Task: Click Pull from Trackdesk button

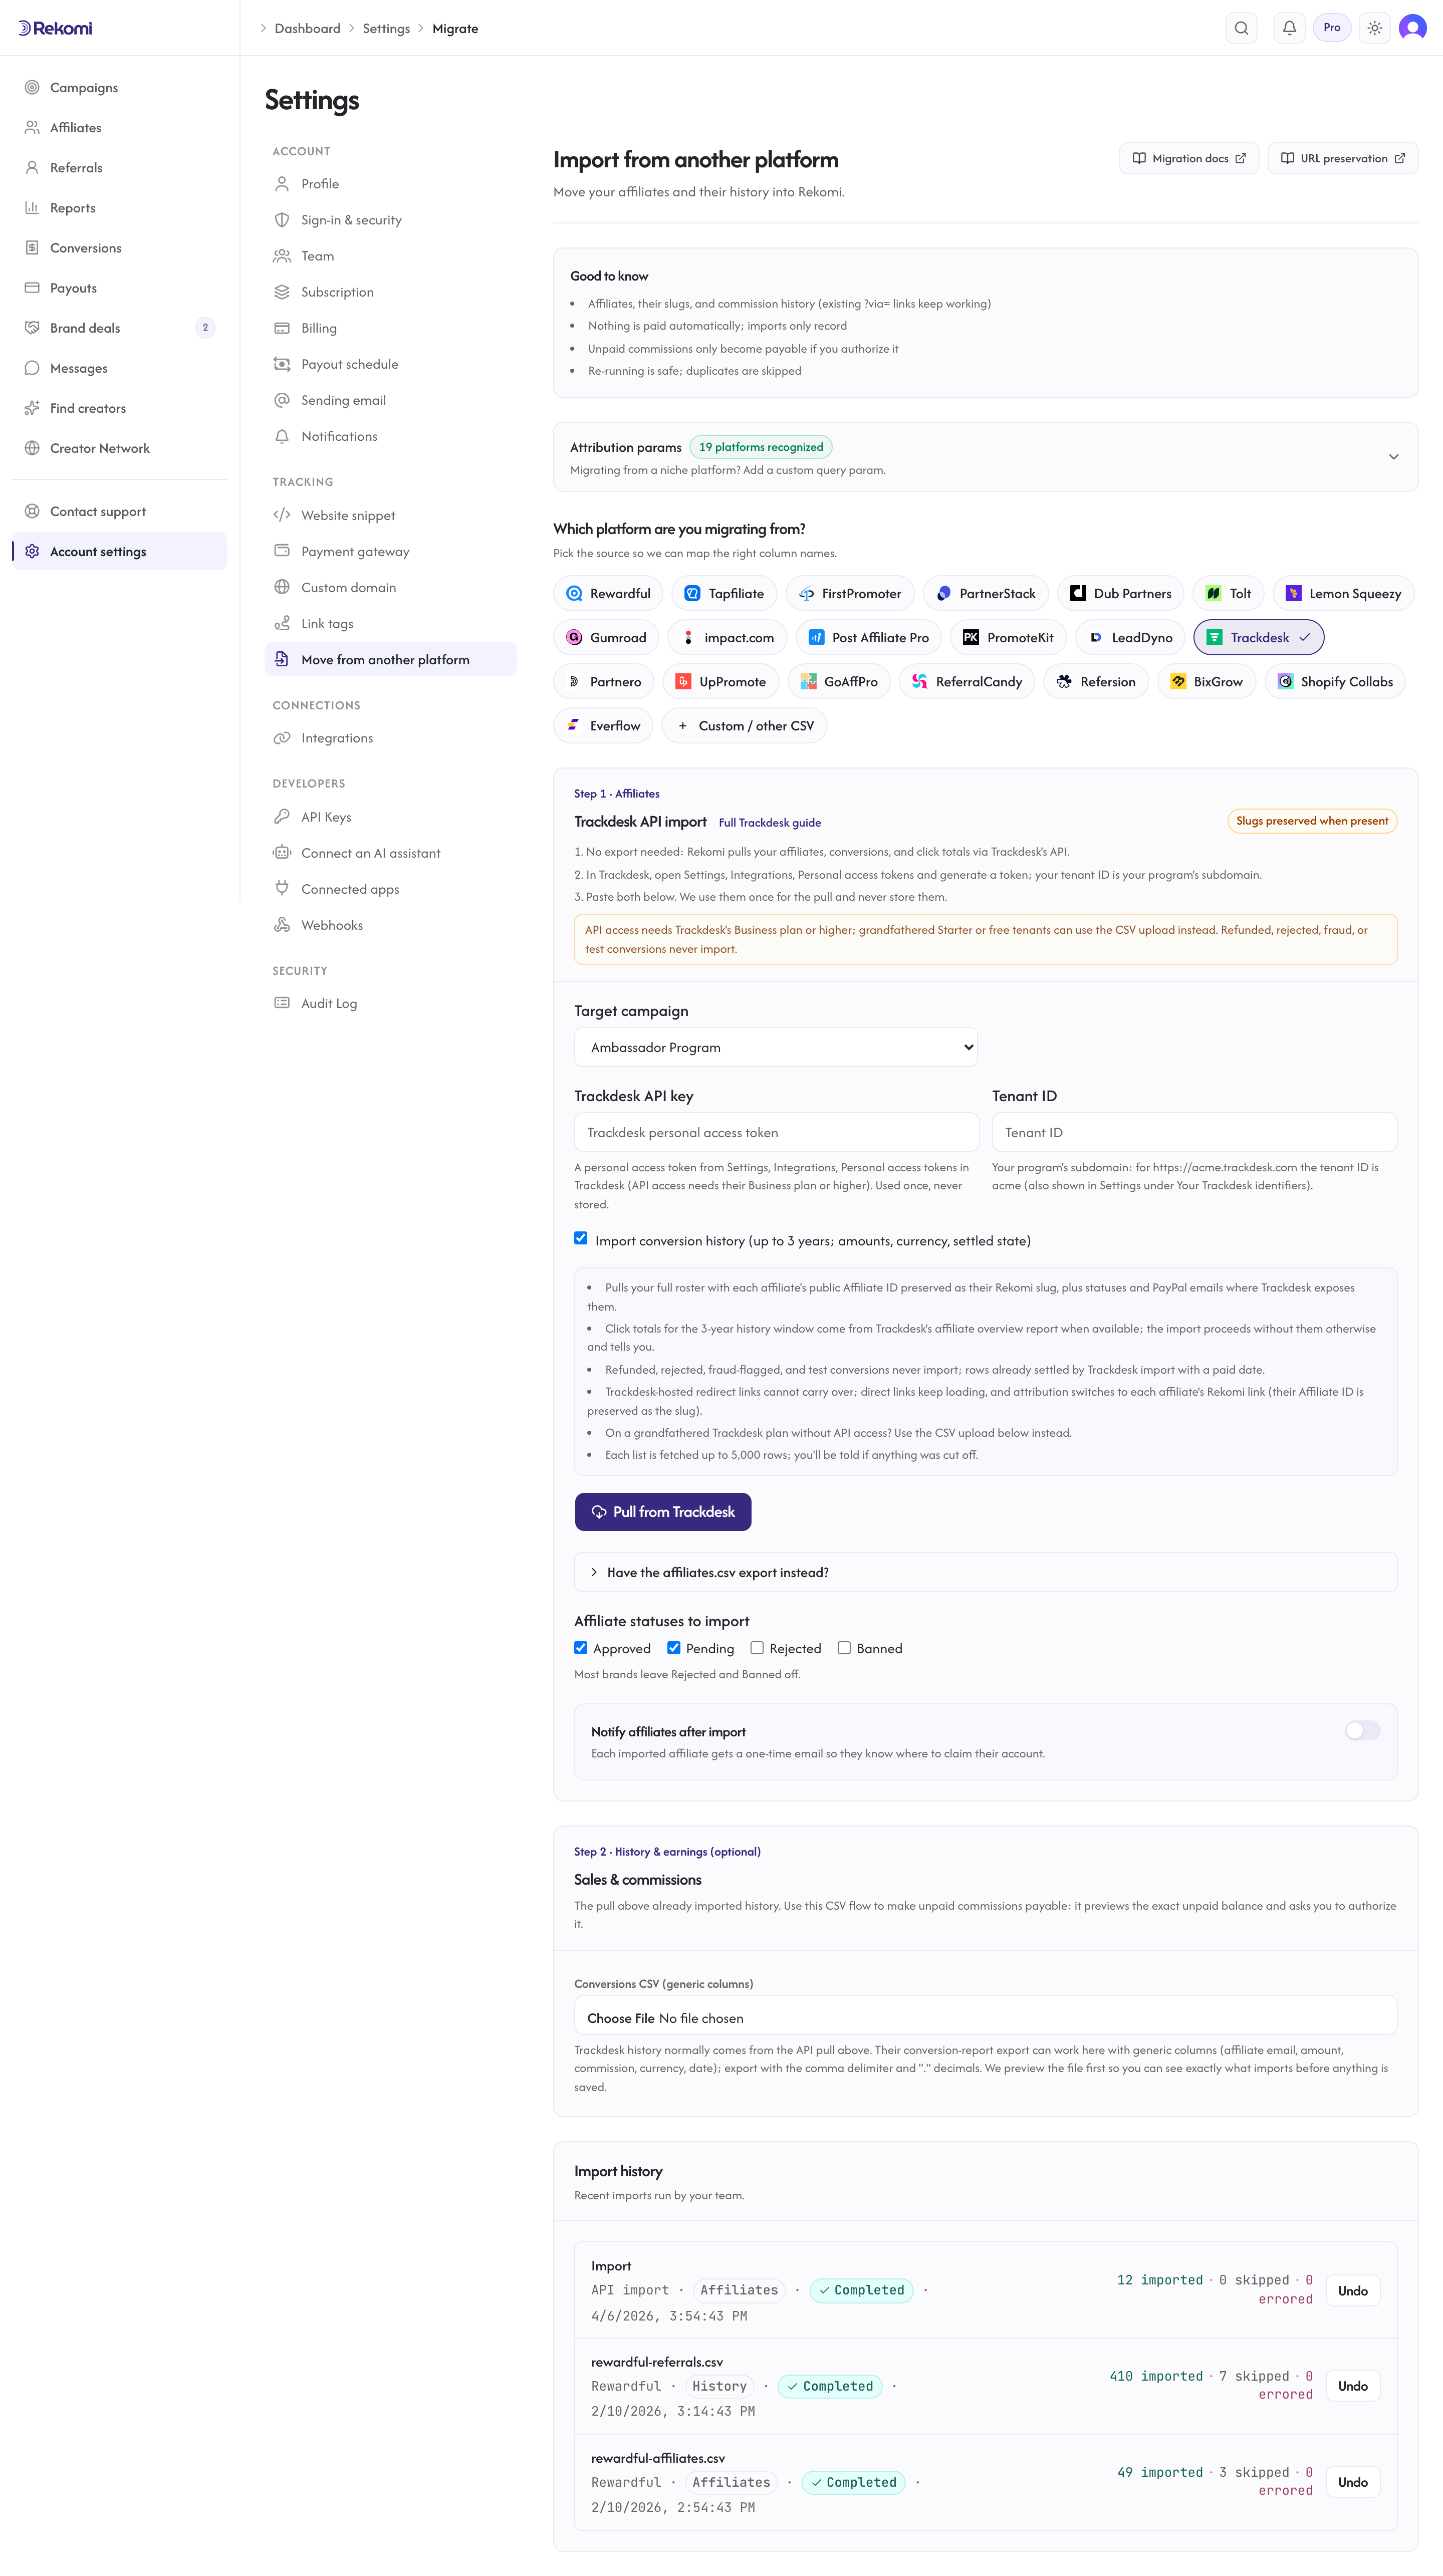Action: tap(663, 1511)
